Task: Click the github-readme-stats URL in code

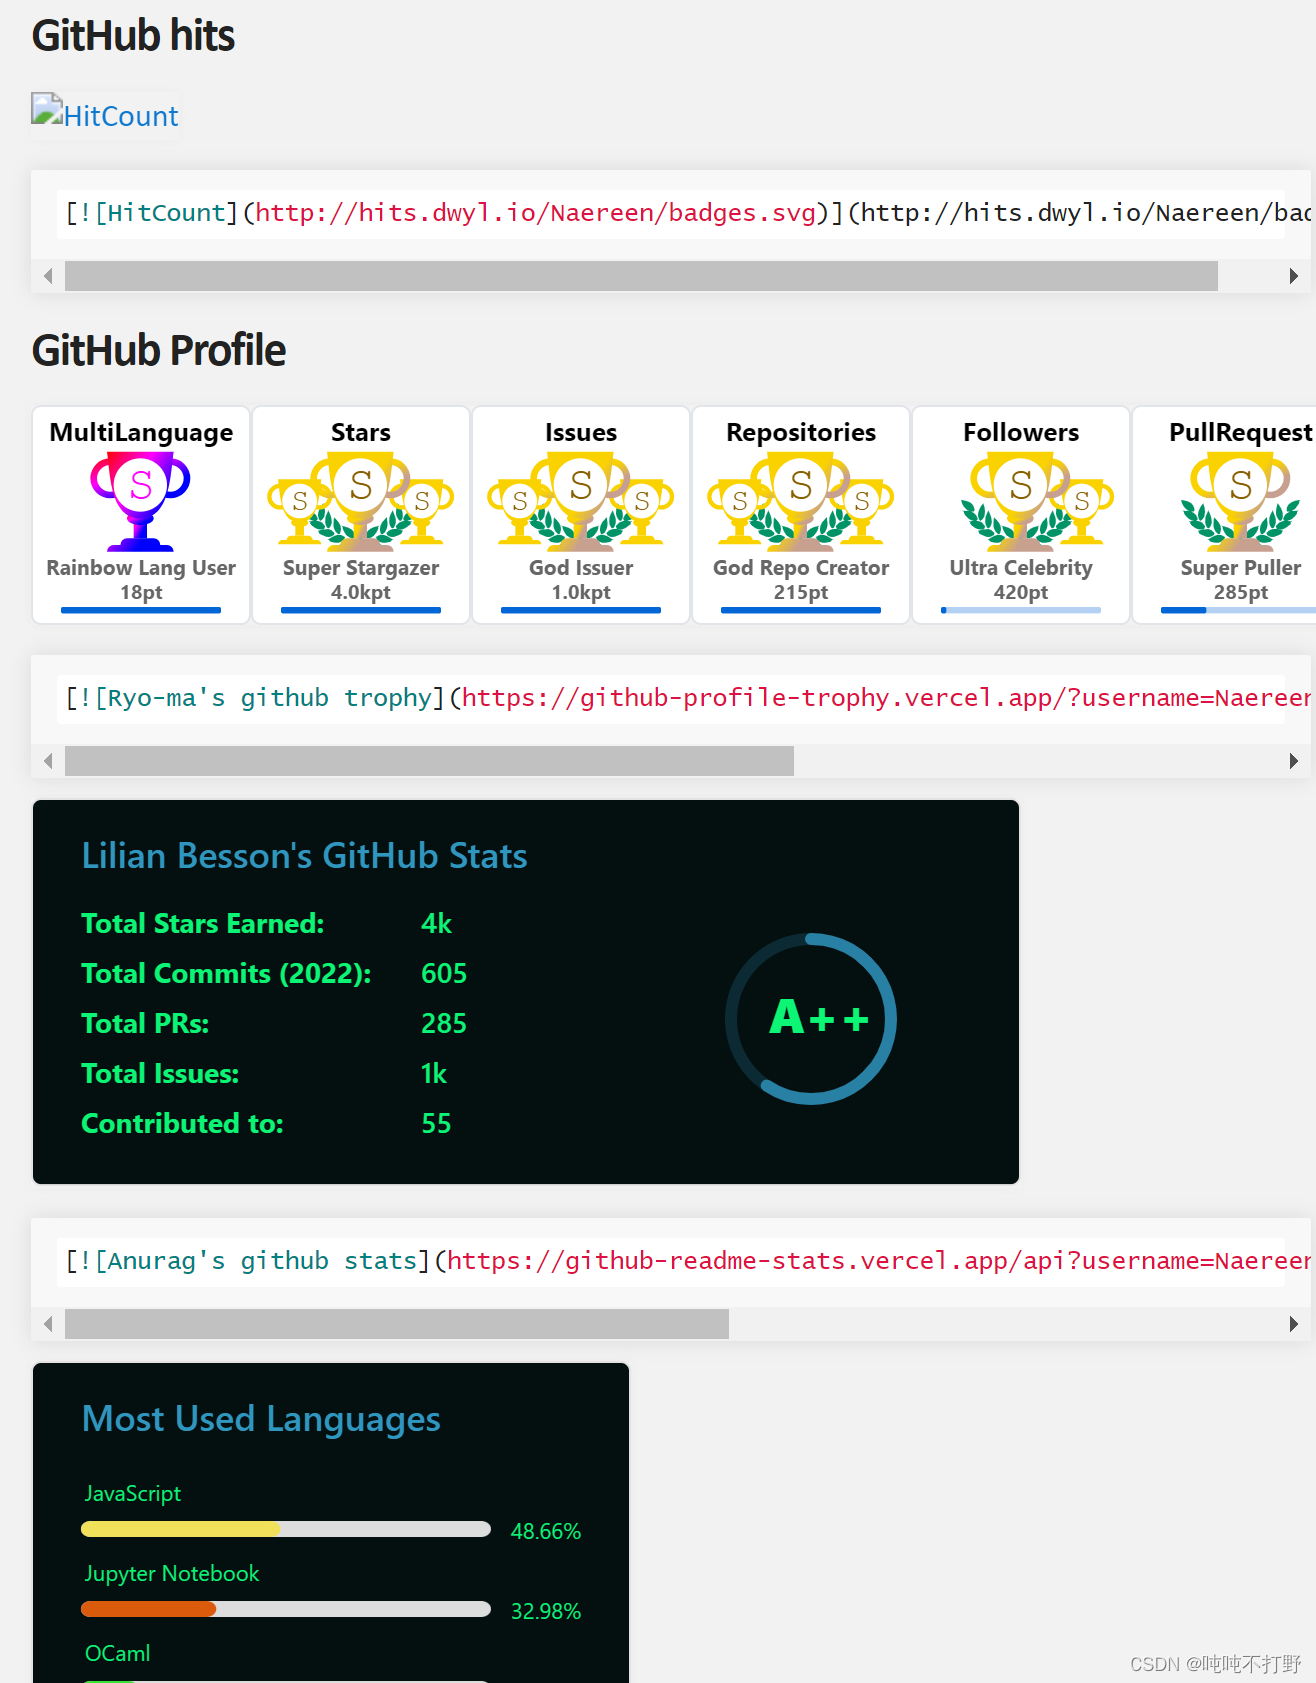Action: coord(879,1261)
